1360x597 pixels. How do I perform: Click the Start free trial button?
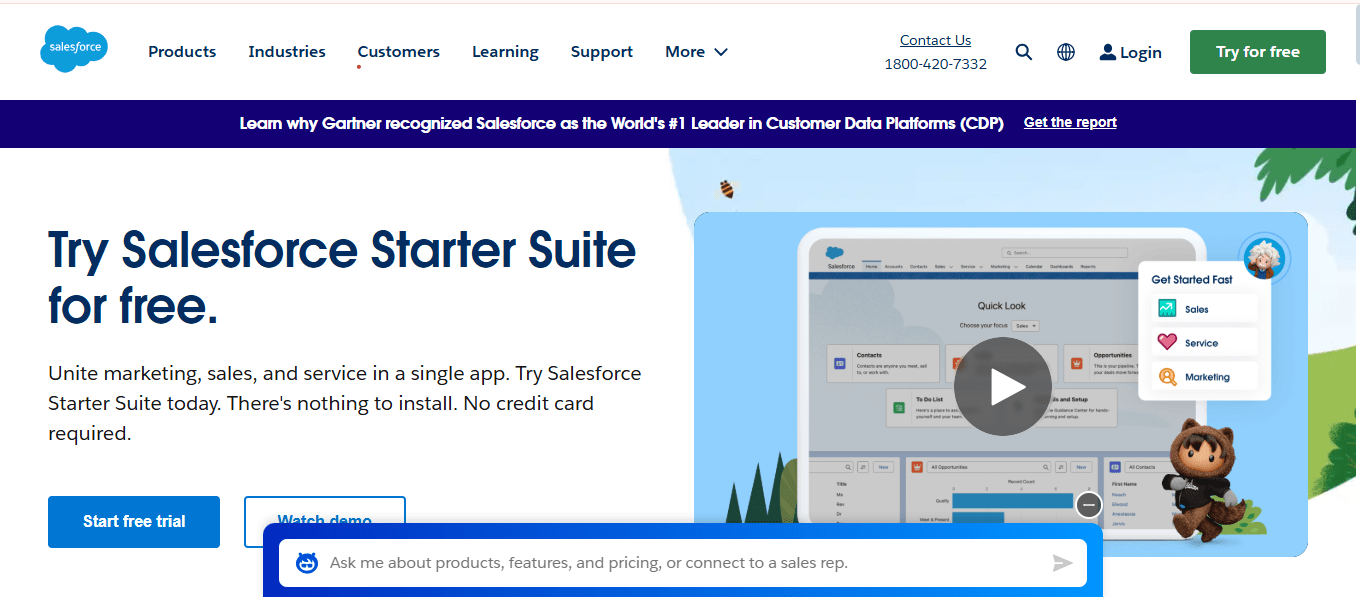134,521
